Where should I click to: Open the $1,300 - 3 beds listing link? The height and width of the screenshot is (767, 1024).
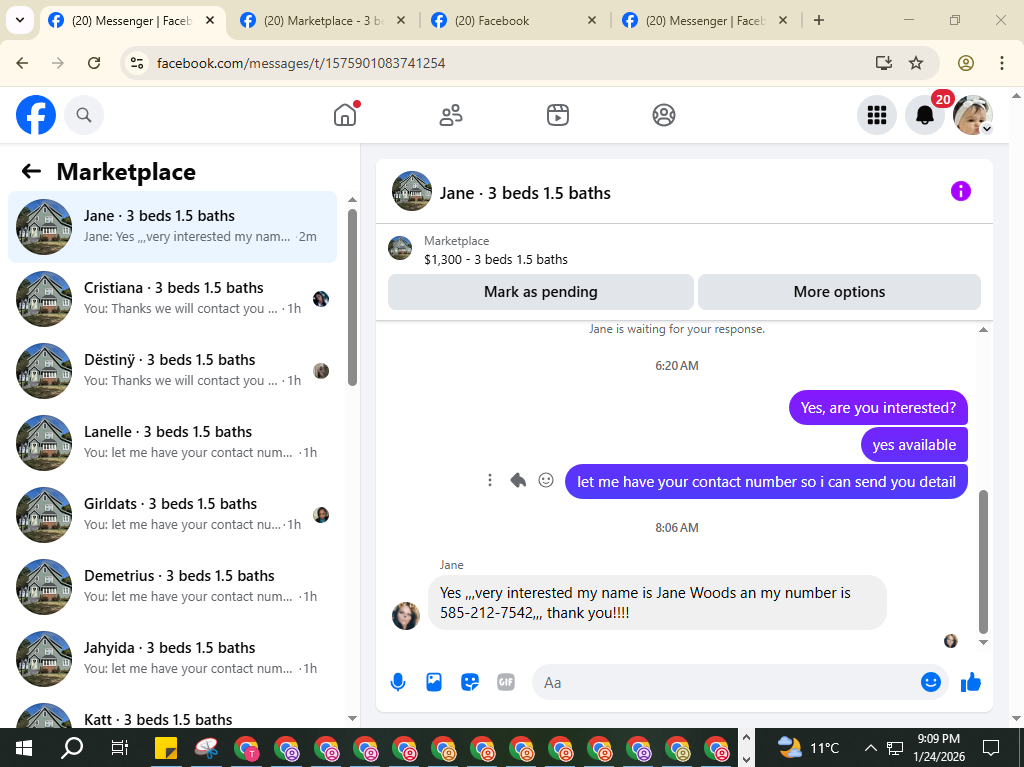coord(496,259)
